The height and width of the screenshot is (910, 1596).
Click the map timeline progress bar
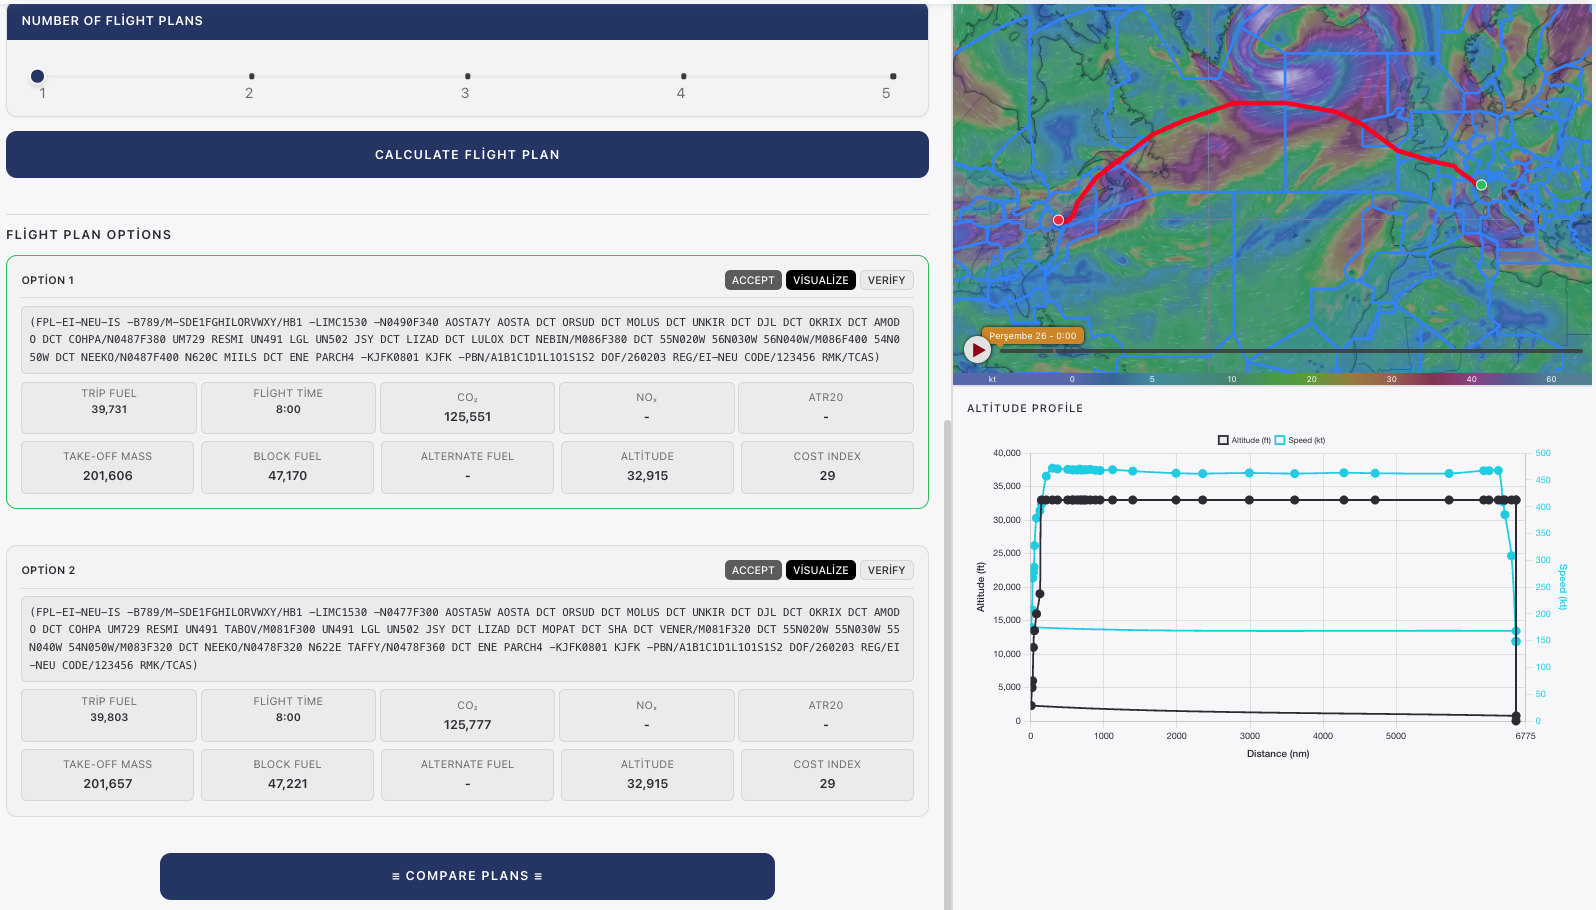(1290, 351)
